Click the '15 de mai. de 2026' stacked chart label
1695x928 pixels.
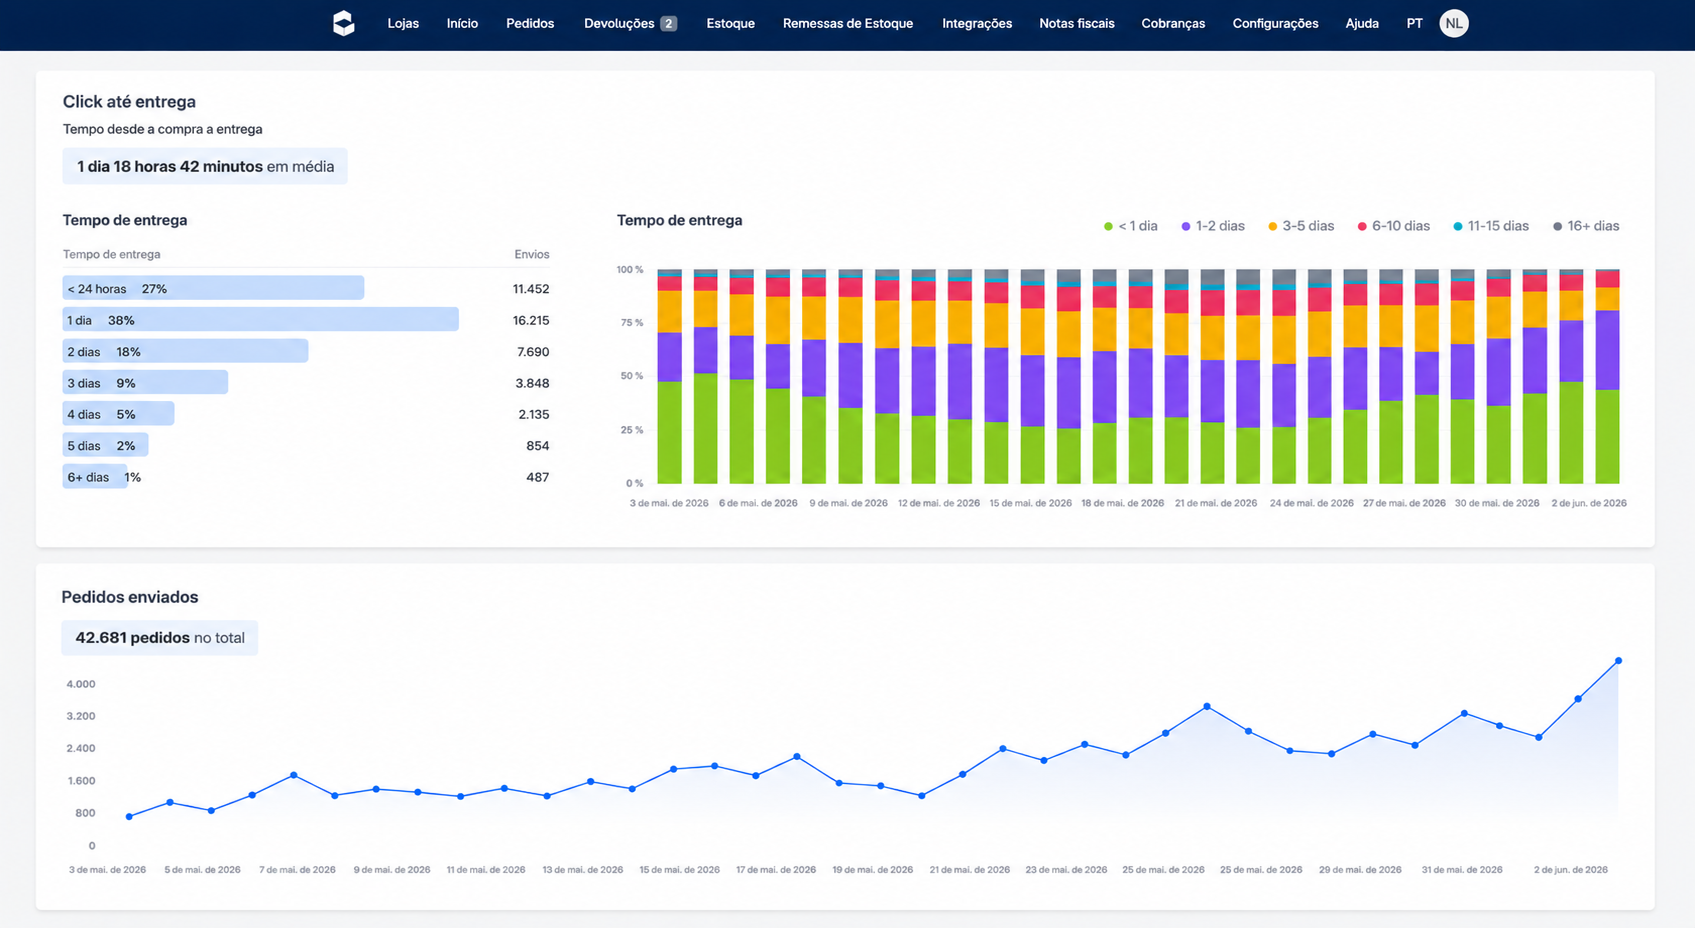(x=1030, y=503)
